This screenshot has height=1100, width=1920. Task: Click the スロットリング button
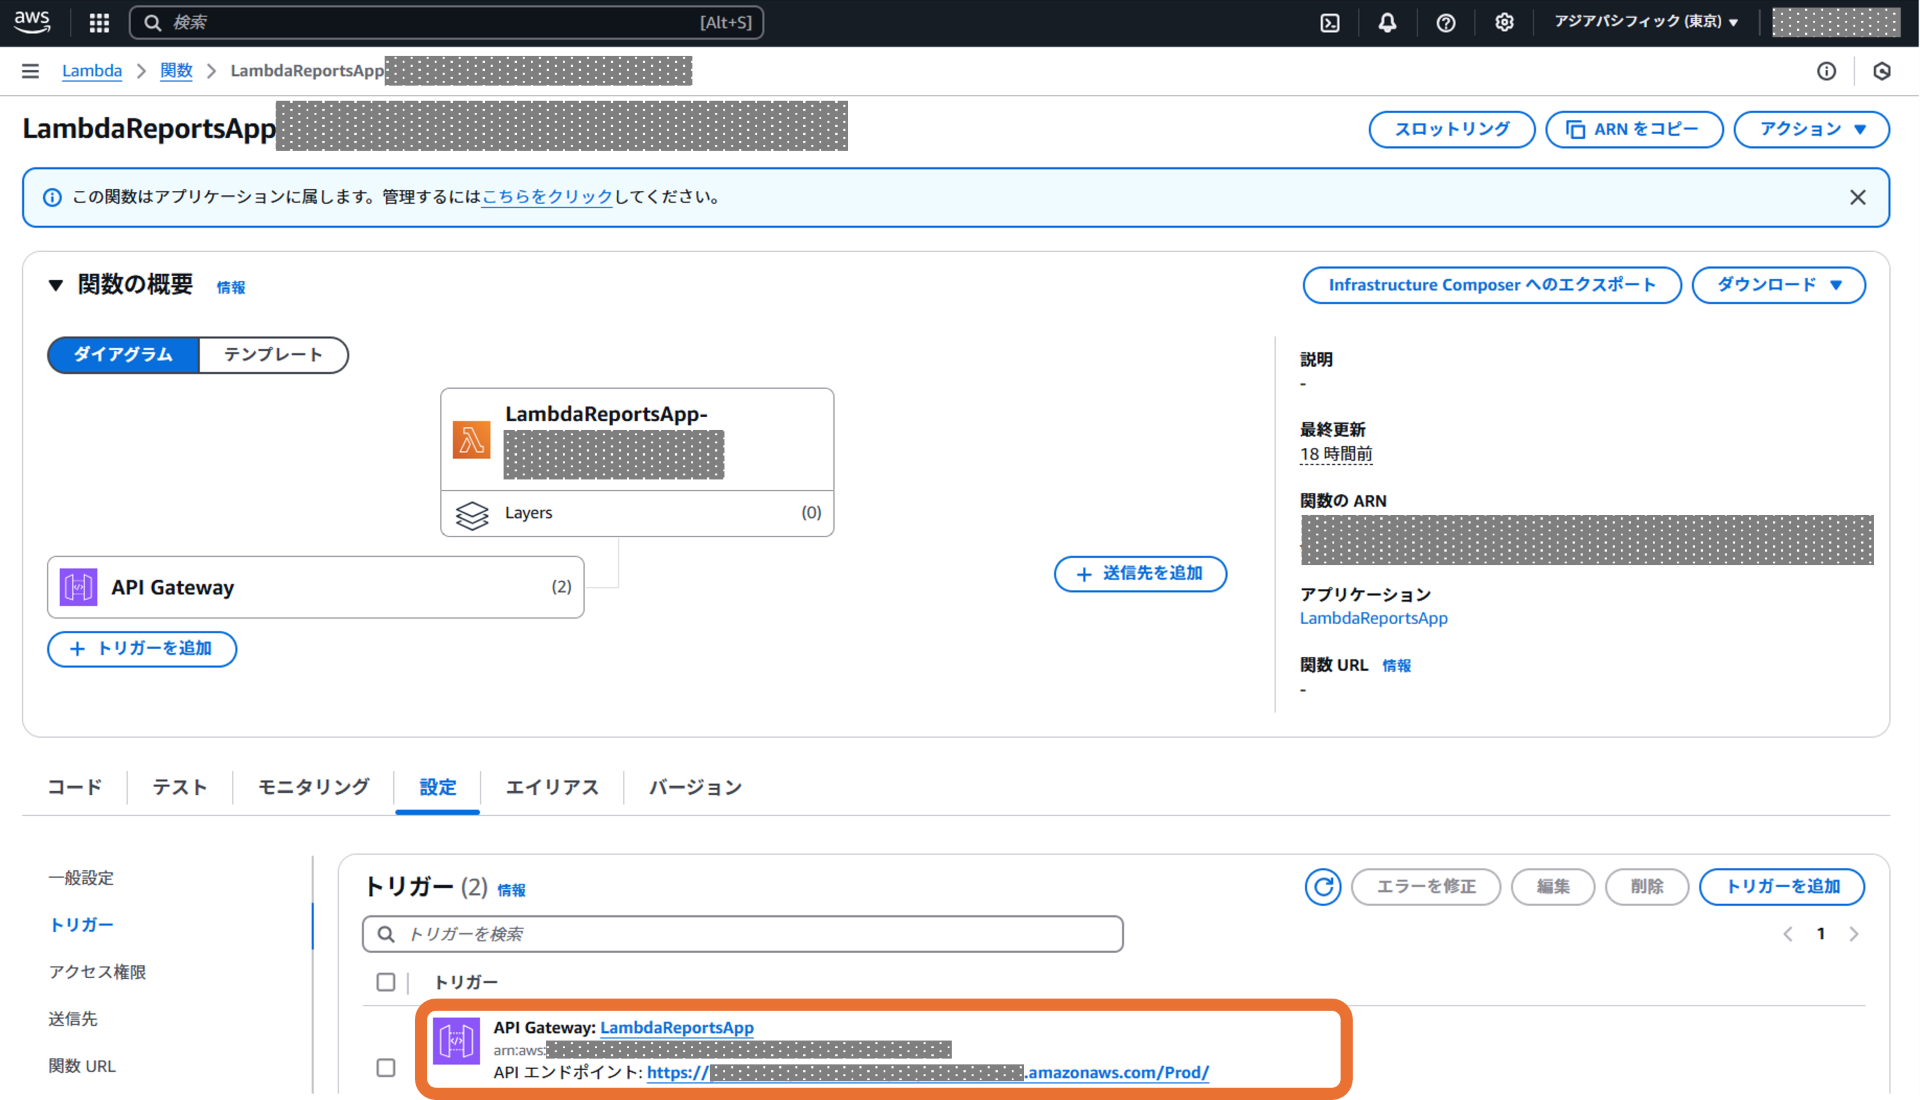[x=1452, y=129]
